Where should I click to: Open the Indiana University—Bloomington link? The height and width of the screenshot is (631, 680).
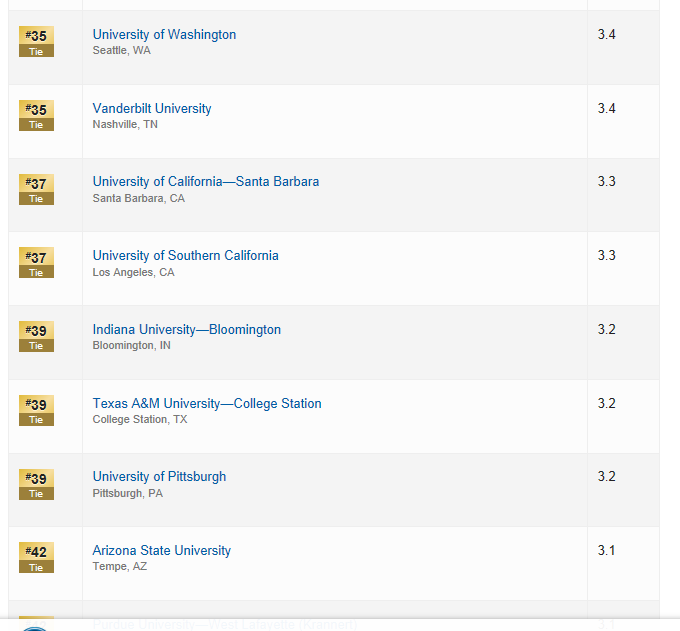187,330
